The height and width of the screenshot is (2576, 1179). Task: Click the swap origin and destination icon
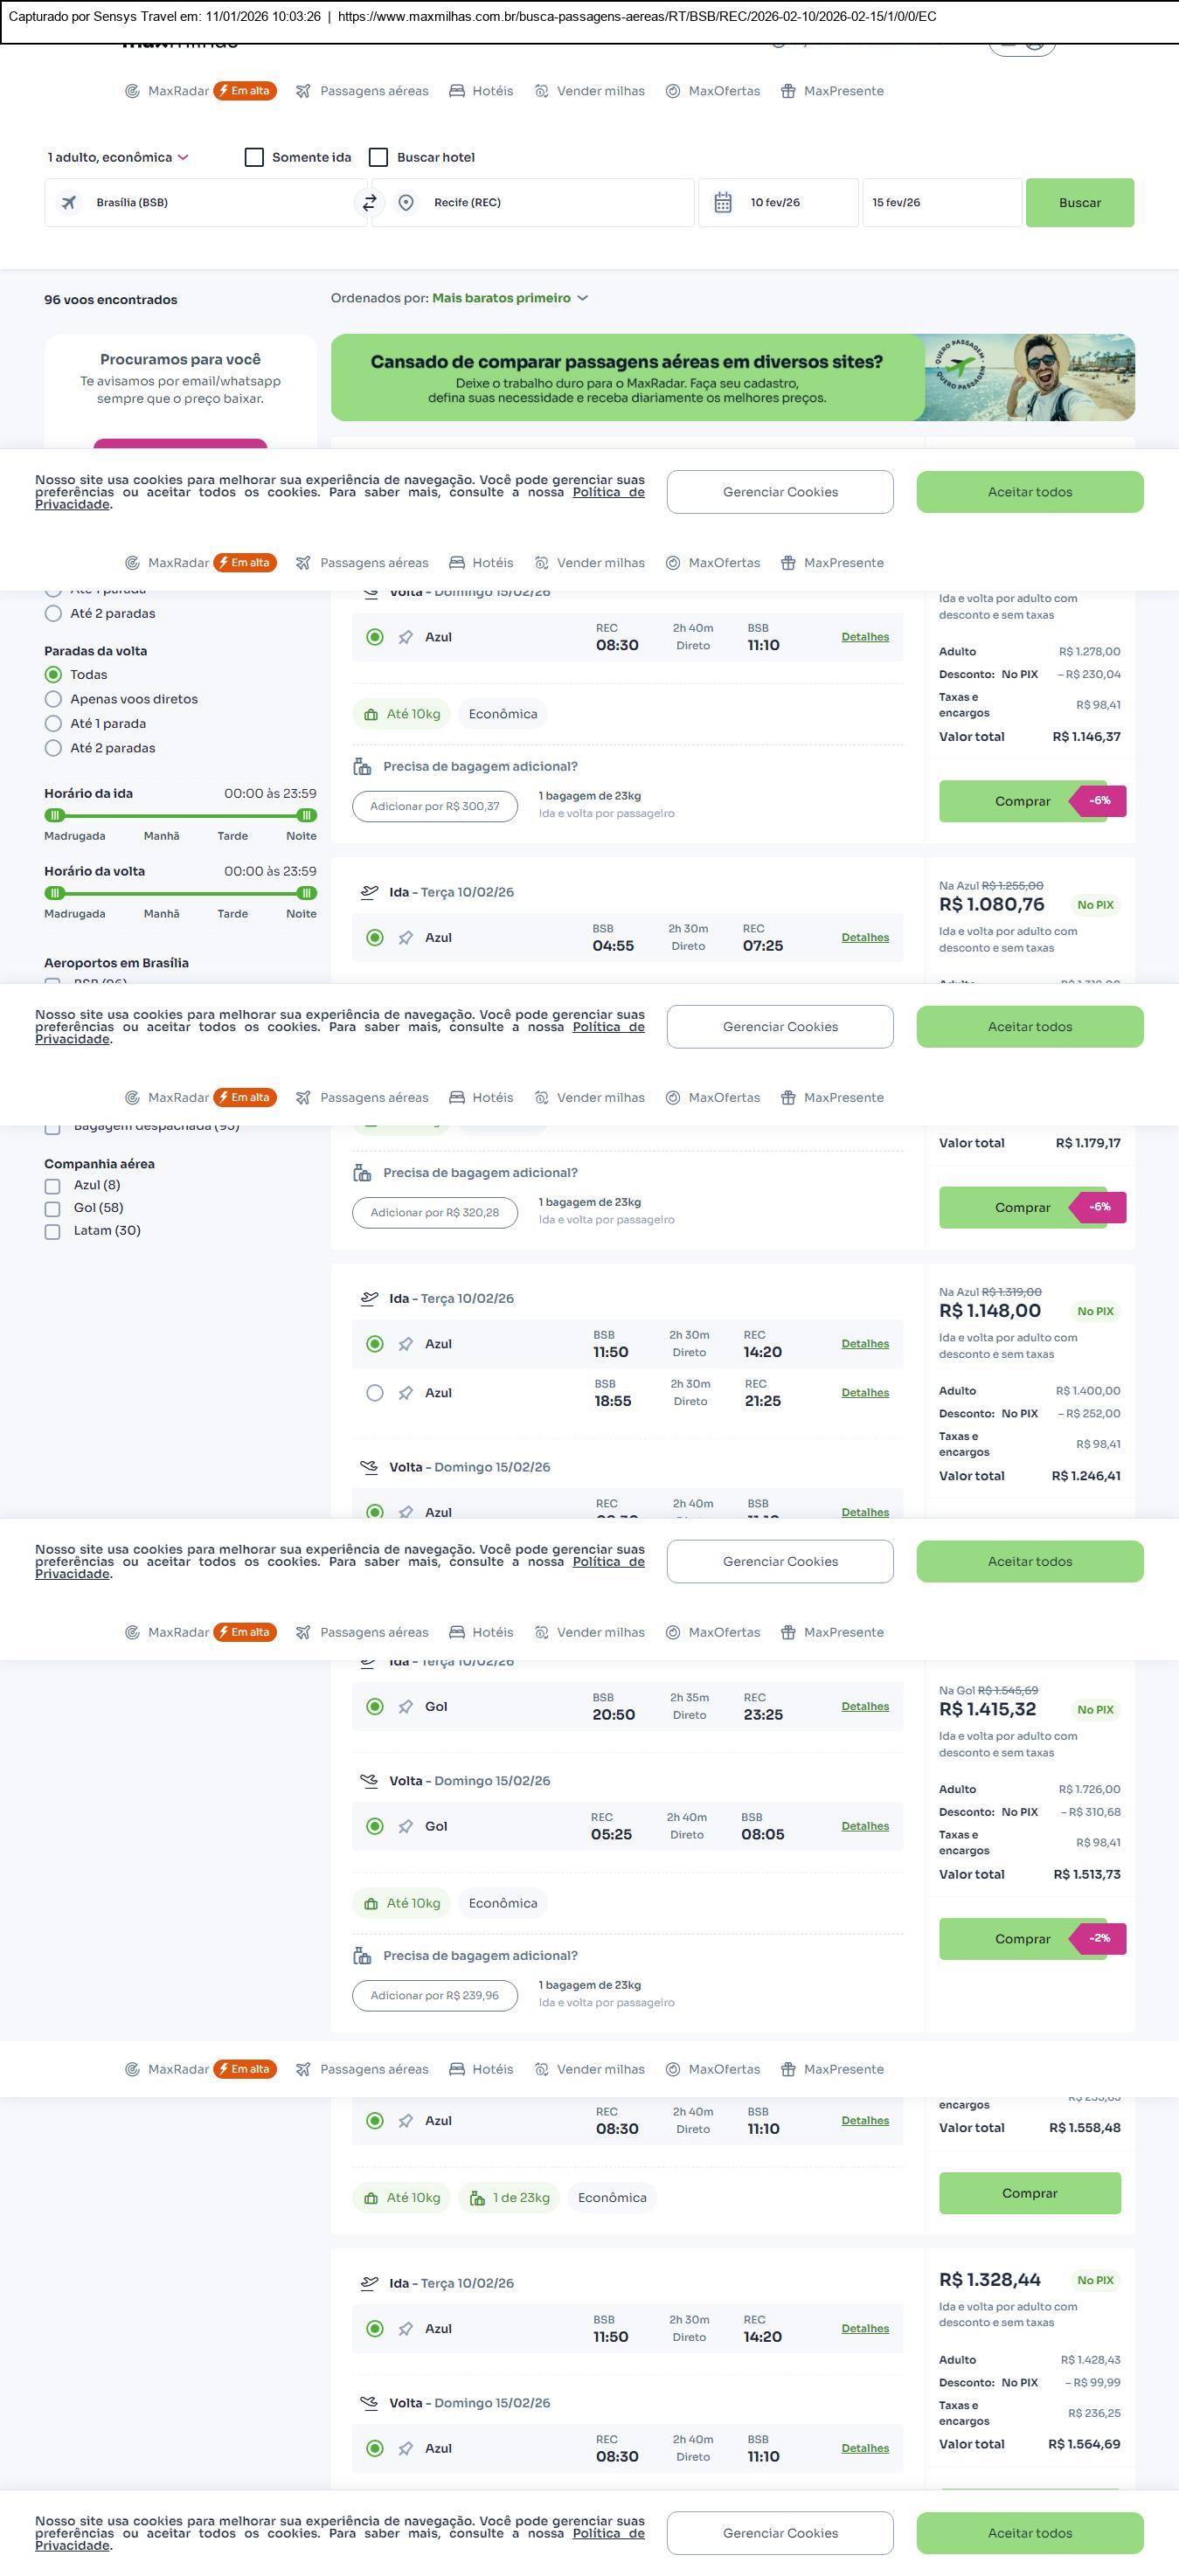coord(369,203)
